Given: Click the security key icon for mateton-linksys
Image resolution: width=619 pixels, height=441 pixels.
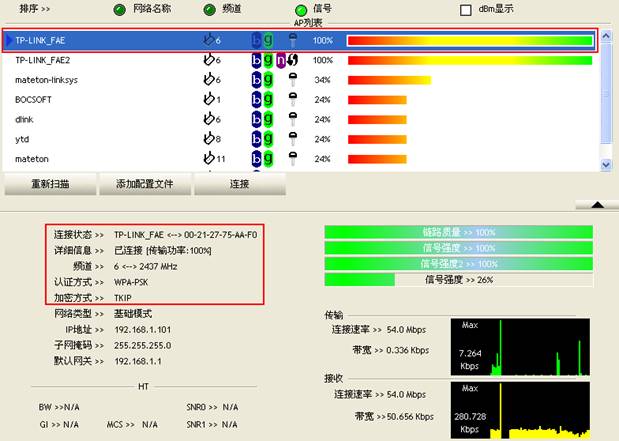Looking at the screenshot, I should coord(293,80).
